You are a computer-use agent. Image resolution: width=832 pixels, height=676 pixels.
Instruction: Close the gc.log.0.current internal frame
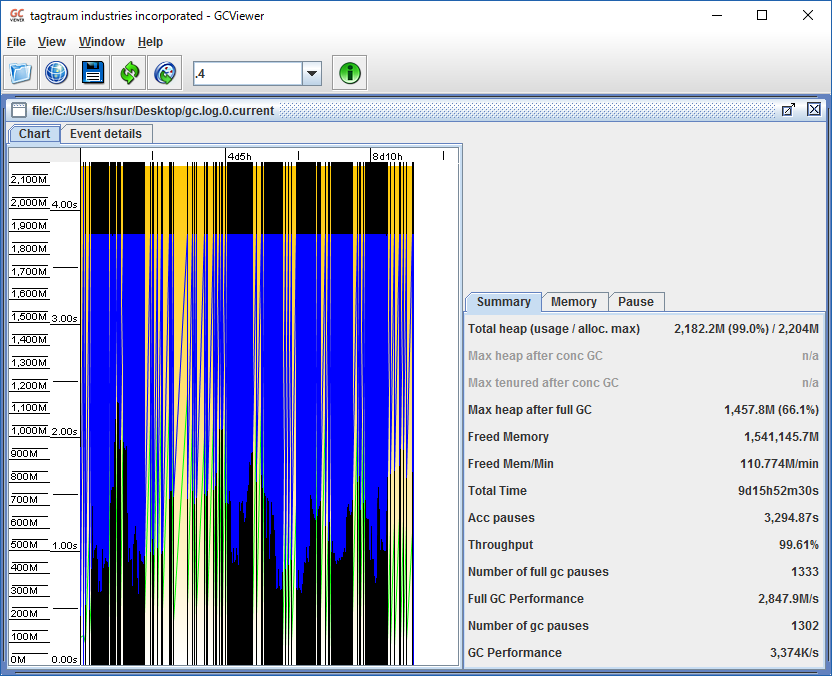point(813,110)
